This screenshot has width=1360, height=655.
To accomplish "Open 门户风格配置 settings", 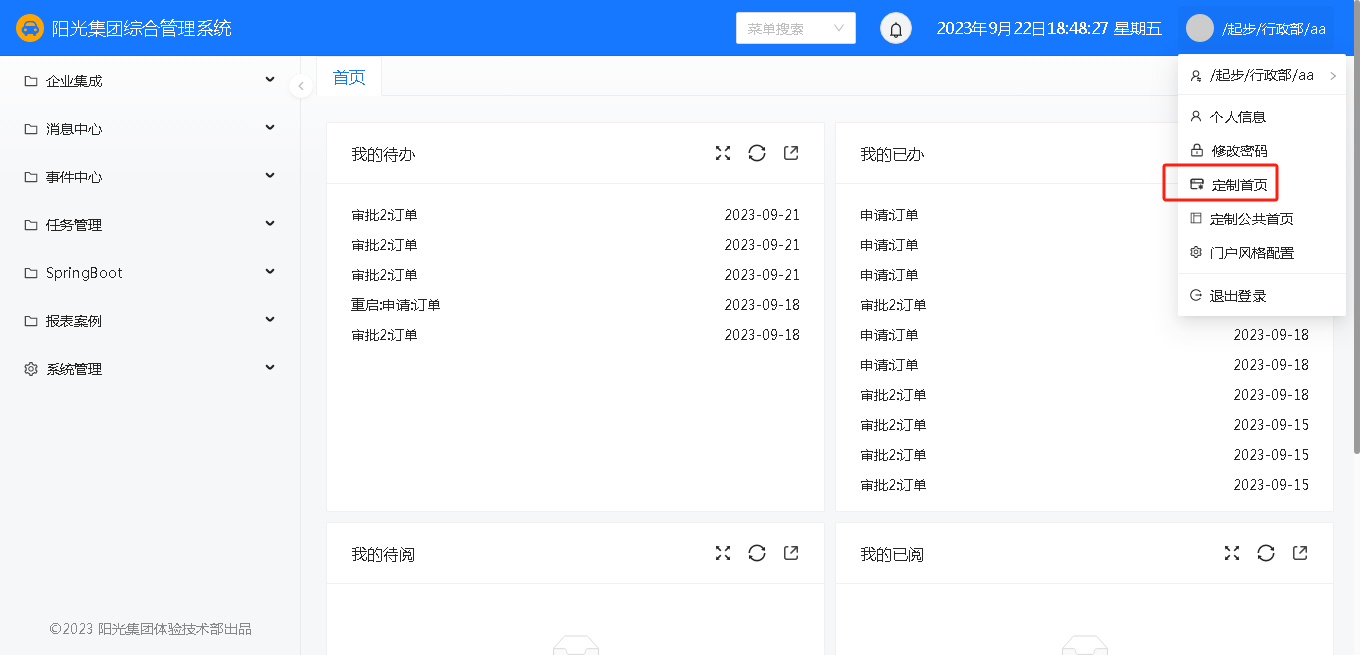I will tap(1251, 253).
